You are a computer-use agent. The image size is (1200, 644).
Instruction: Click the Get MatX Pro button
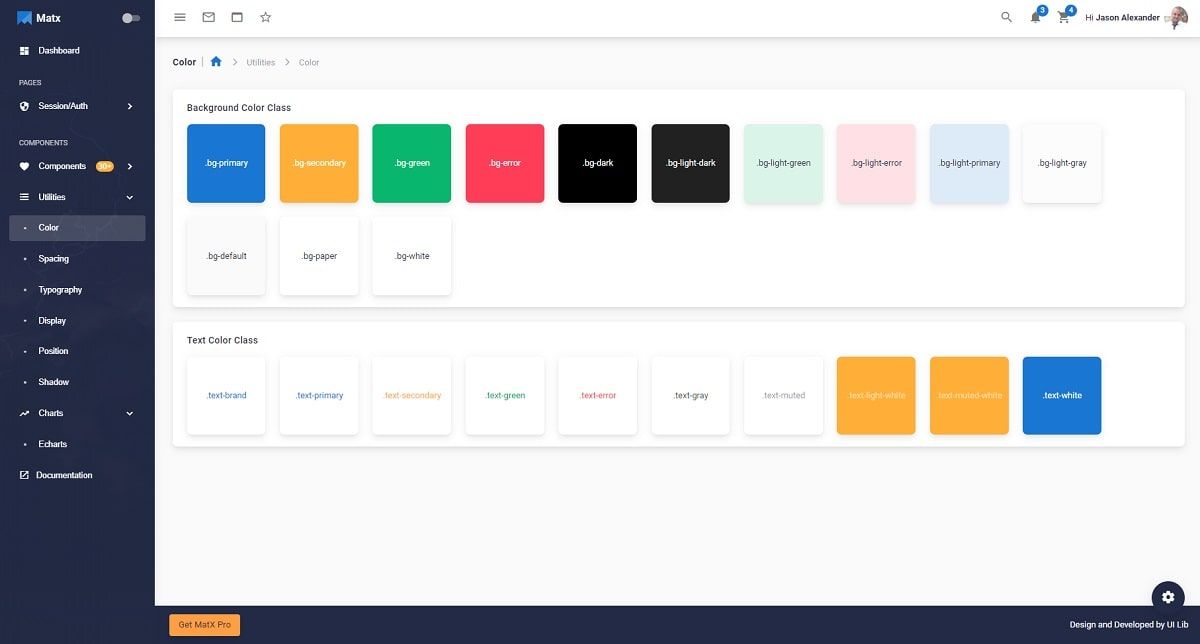tap(203, 624)
